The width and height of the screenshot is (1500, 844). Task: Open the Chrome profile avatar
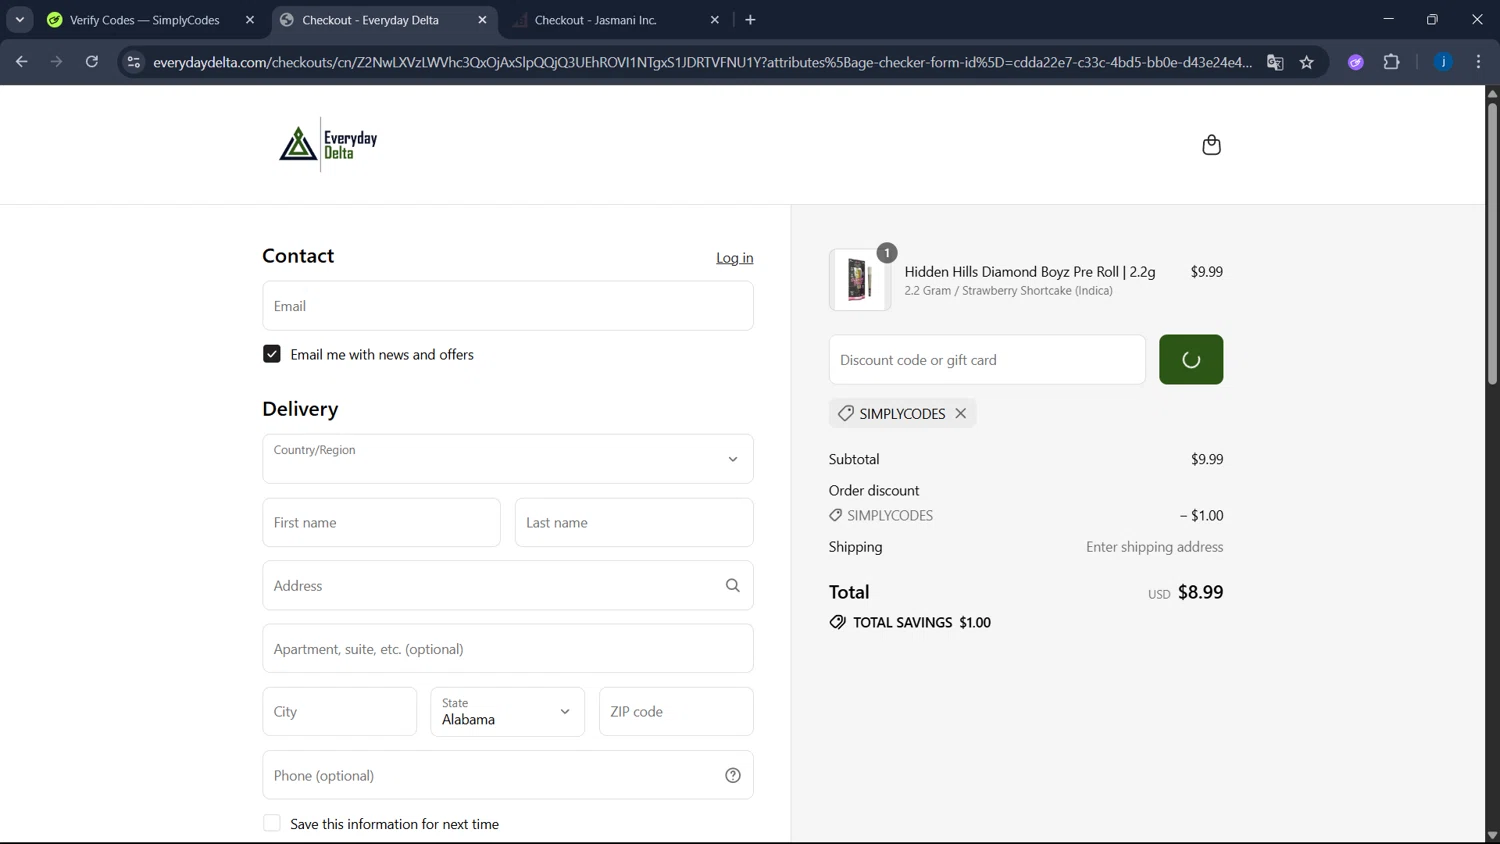(x=1443, y=62)
